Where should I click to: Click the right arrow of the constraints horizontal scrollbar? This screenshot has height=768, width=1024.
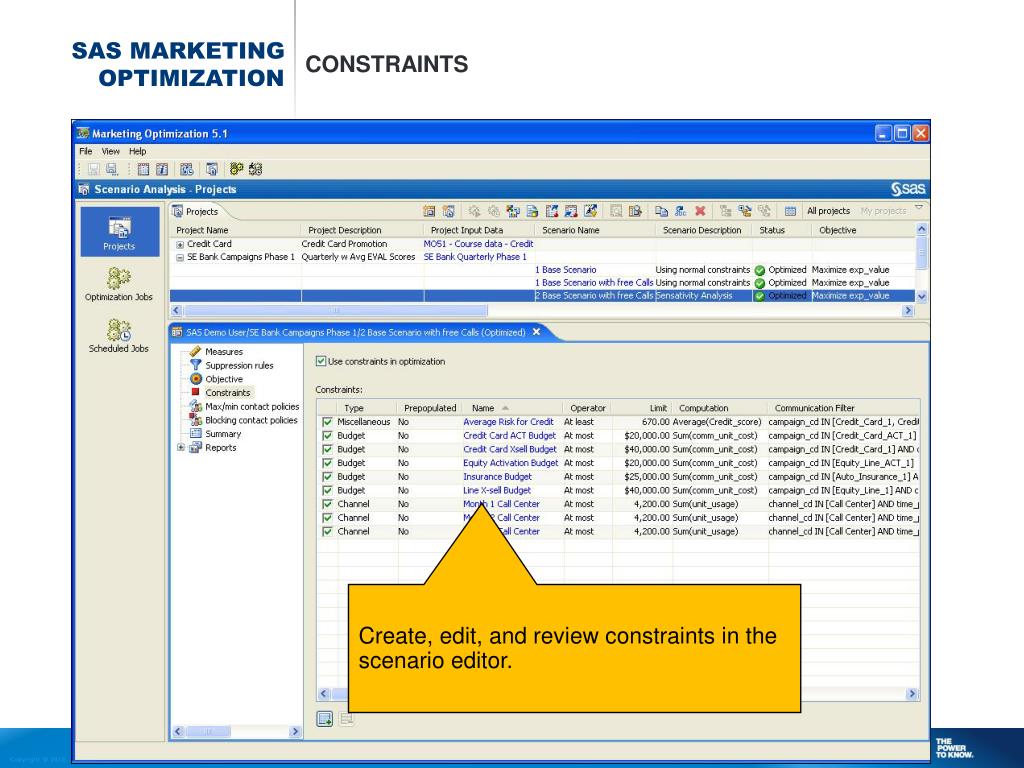[912, 694]
